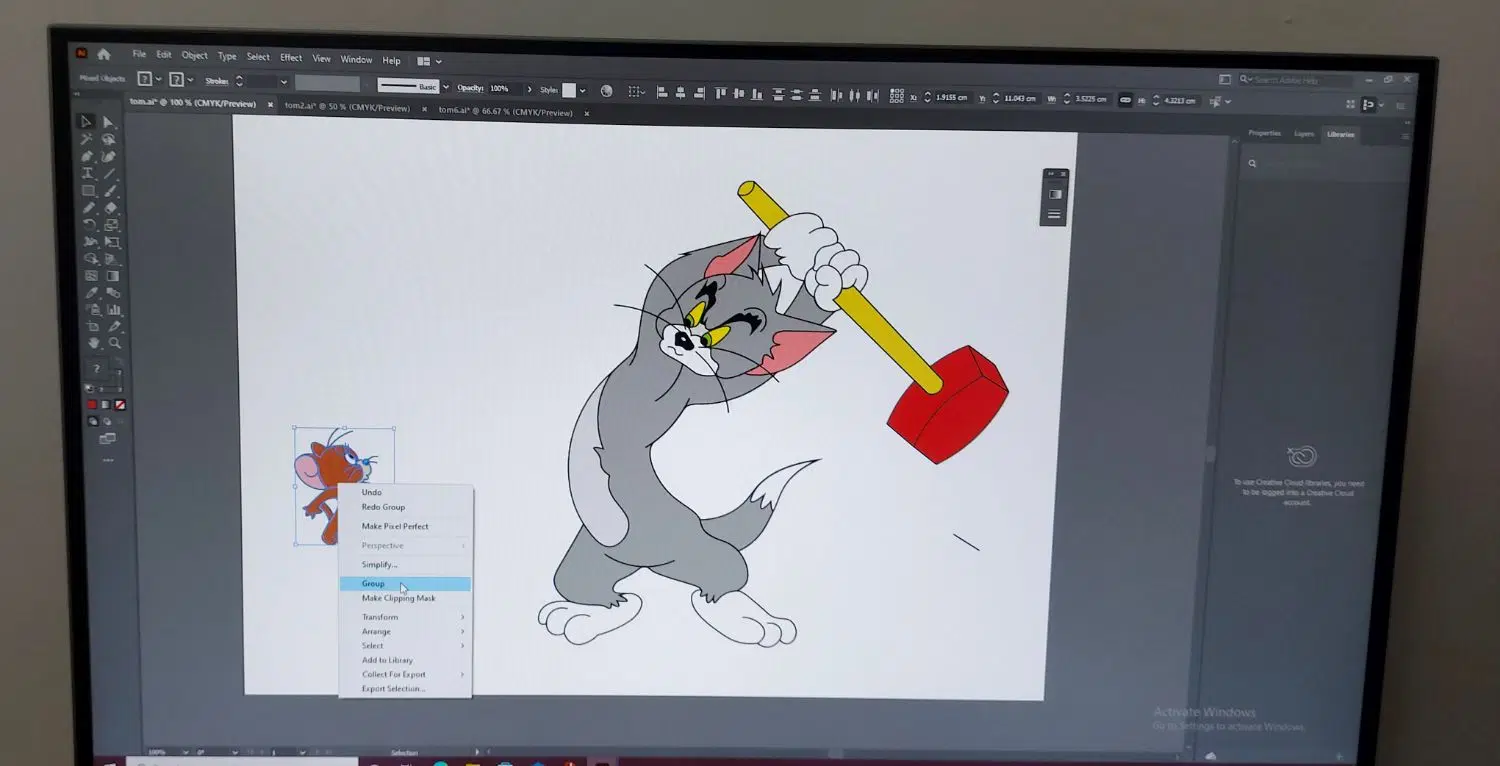This screenshot has width=1500, height=766.
Task: Select the Pen tool
Action: (x=87, y=157)
